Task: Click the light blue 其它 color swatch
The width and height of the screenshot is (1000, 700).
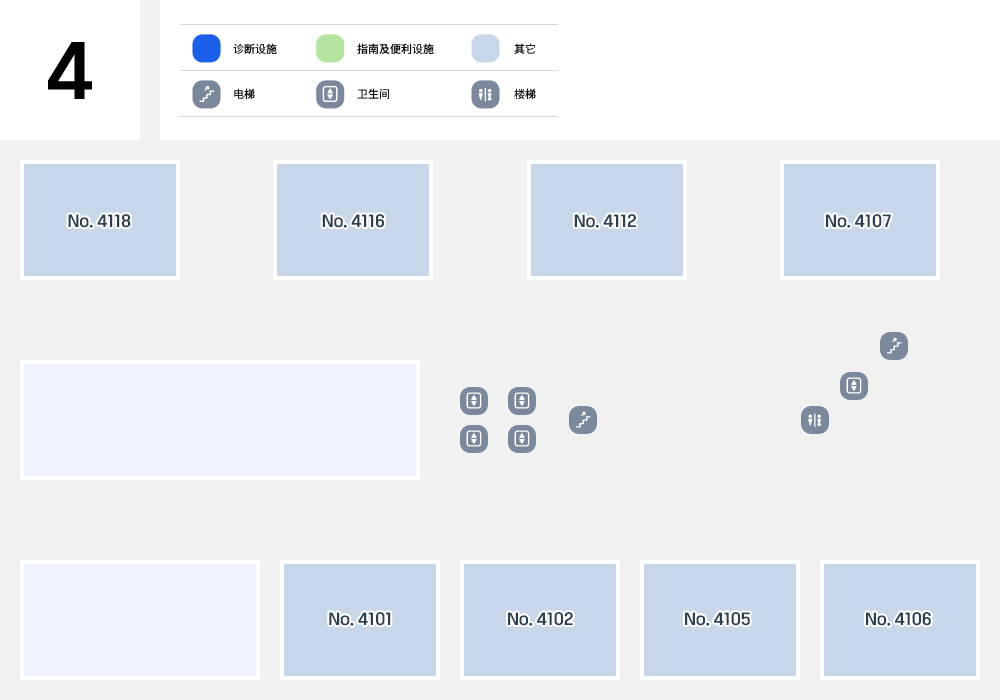Action: 485,48
